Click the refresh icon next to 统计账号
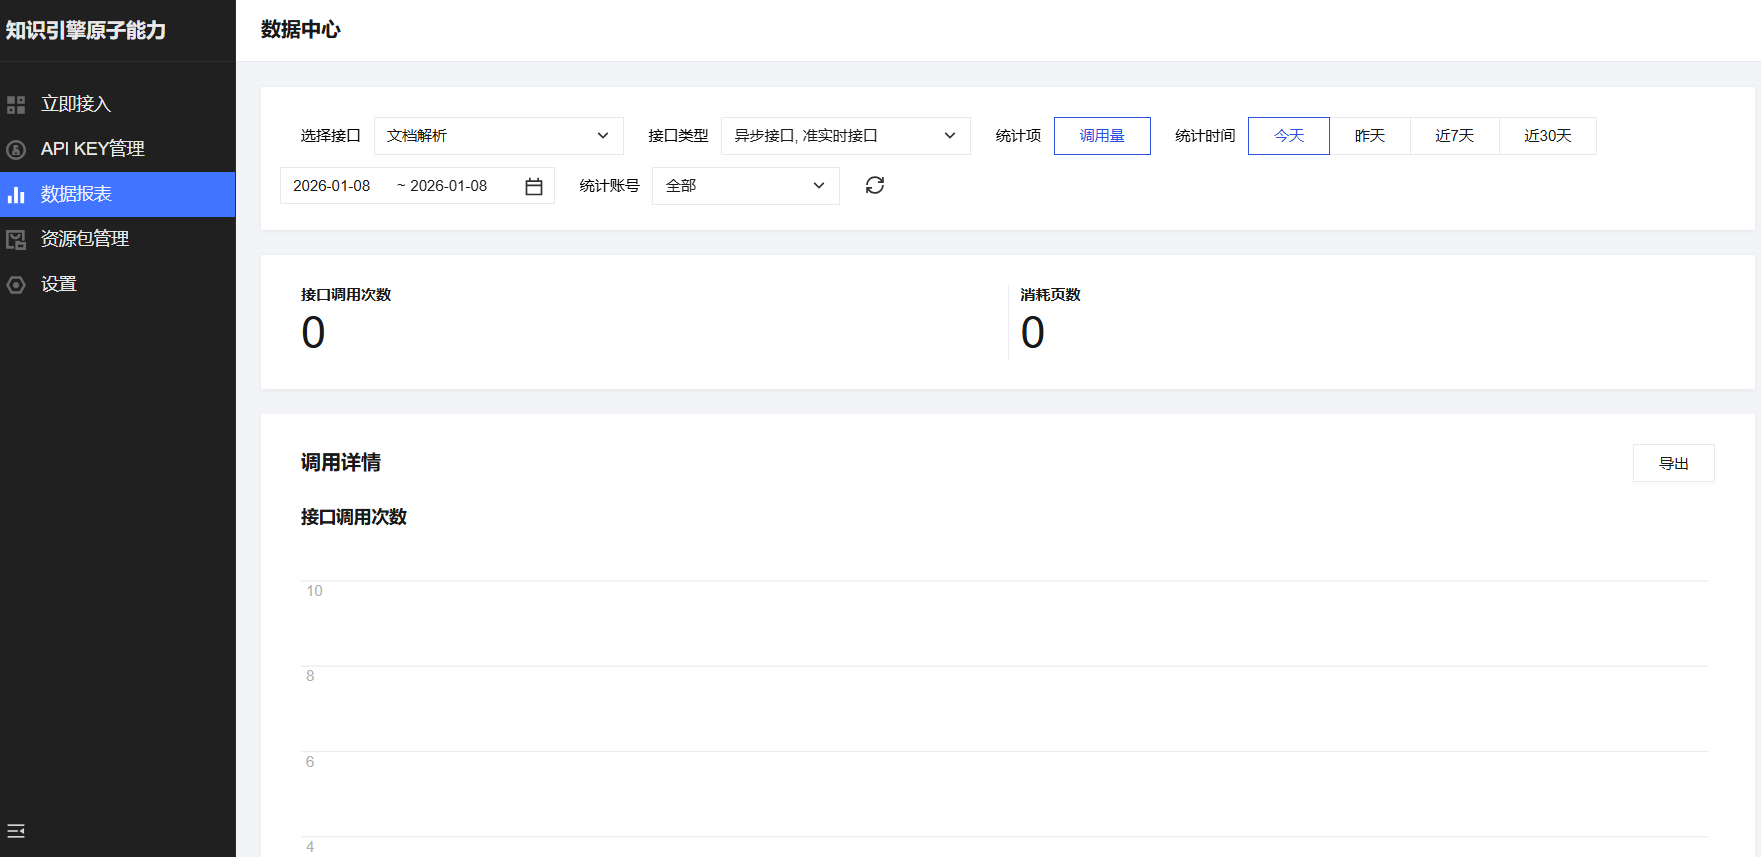Viewport: 1761px width, 857px height. [875, 185]
